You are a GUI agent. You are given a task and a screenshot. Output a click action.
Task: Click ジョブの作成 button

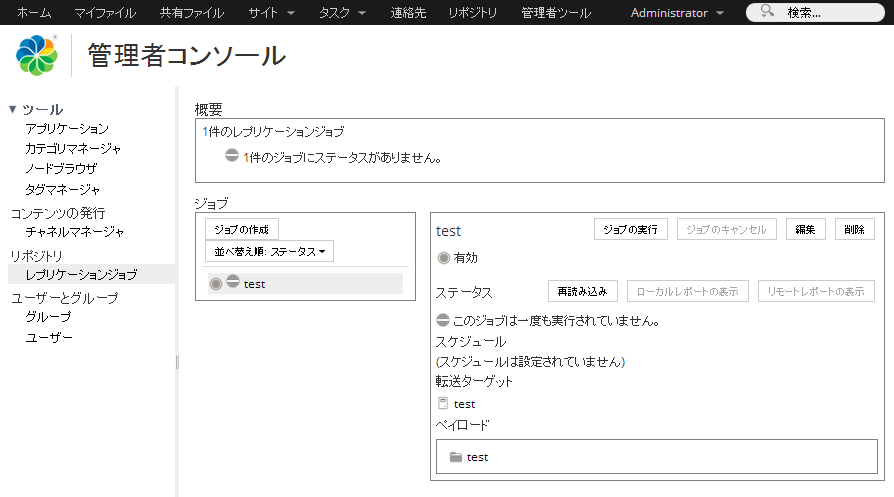(x=242, y=229)
